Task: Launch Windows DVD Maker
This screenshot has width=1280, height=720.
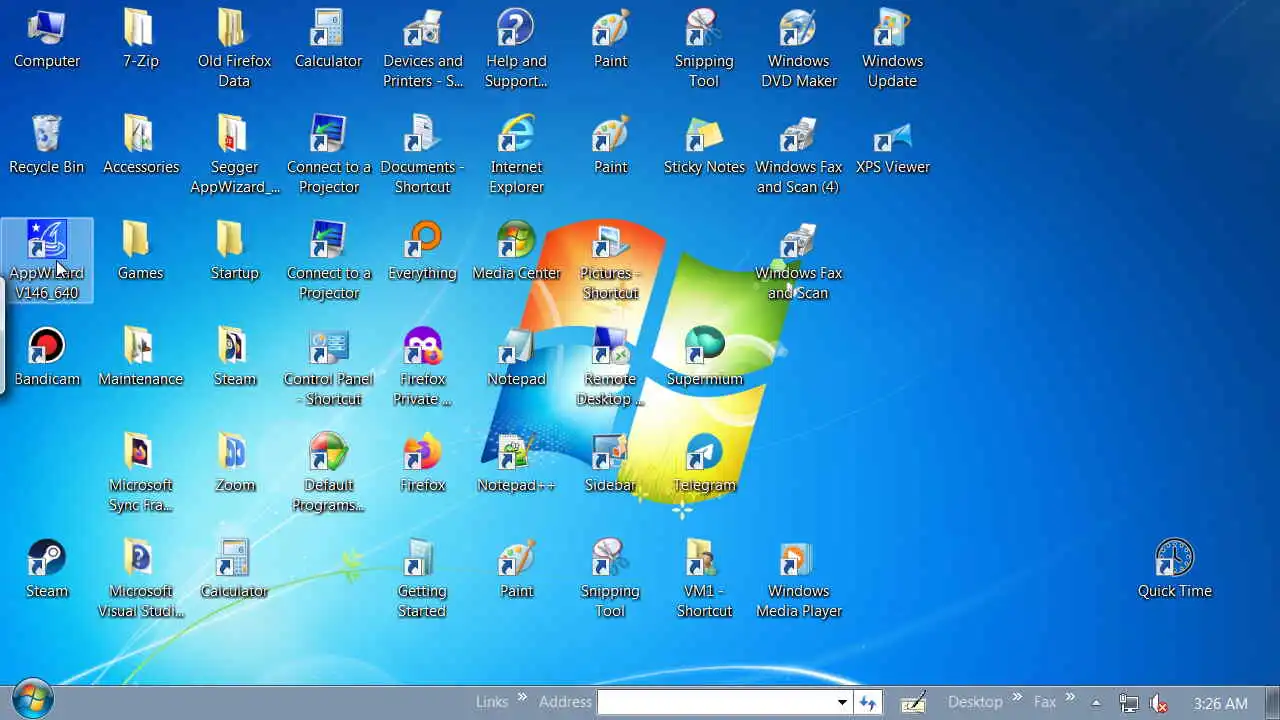Action: coord(799,50)
